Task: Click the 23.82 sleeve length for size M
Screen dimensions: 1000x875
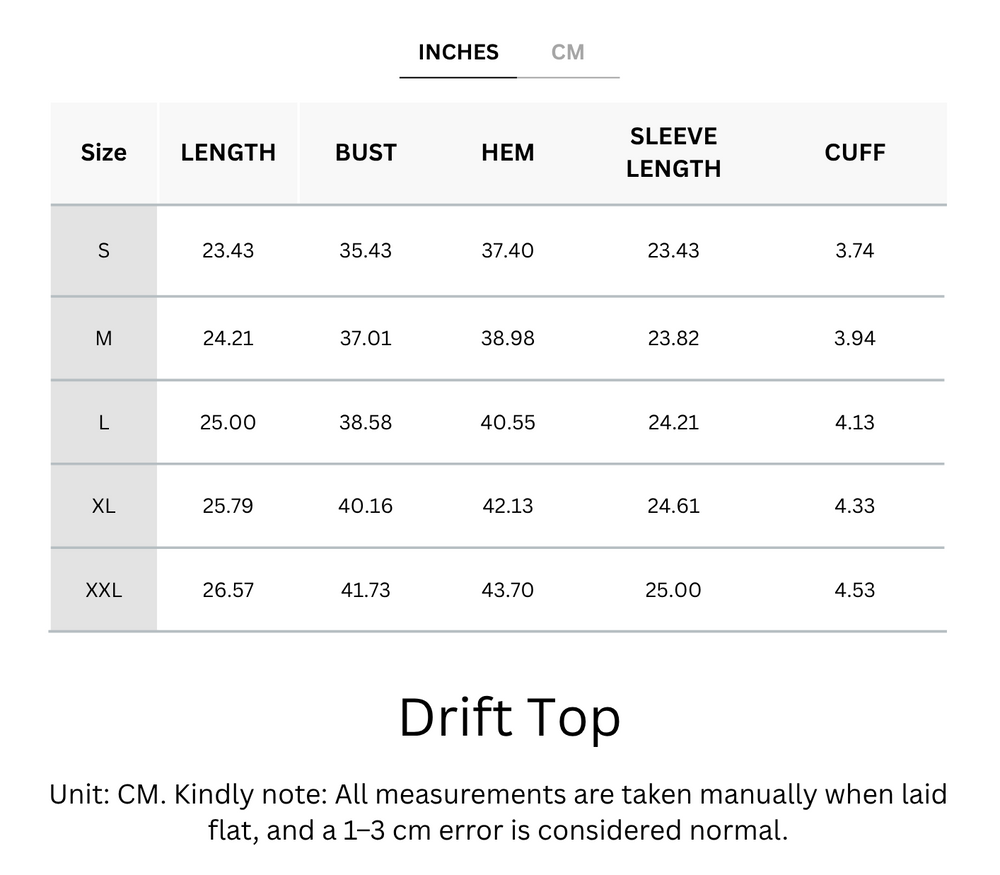Action: [674, 337]
